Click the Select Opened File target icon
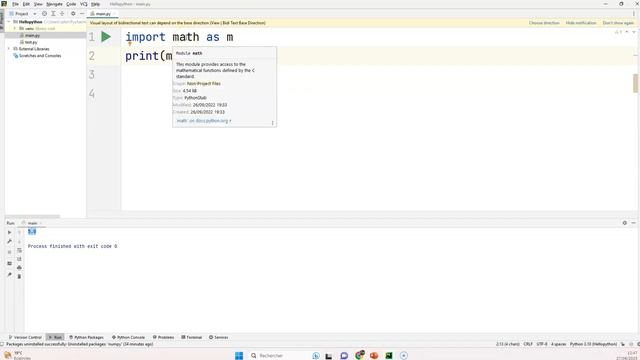The width and height of the screenshot is (640, 360). coord(44,13)
